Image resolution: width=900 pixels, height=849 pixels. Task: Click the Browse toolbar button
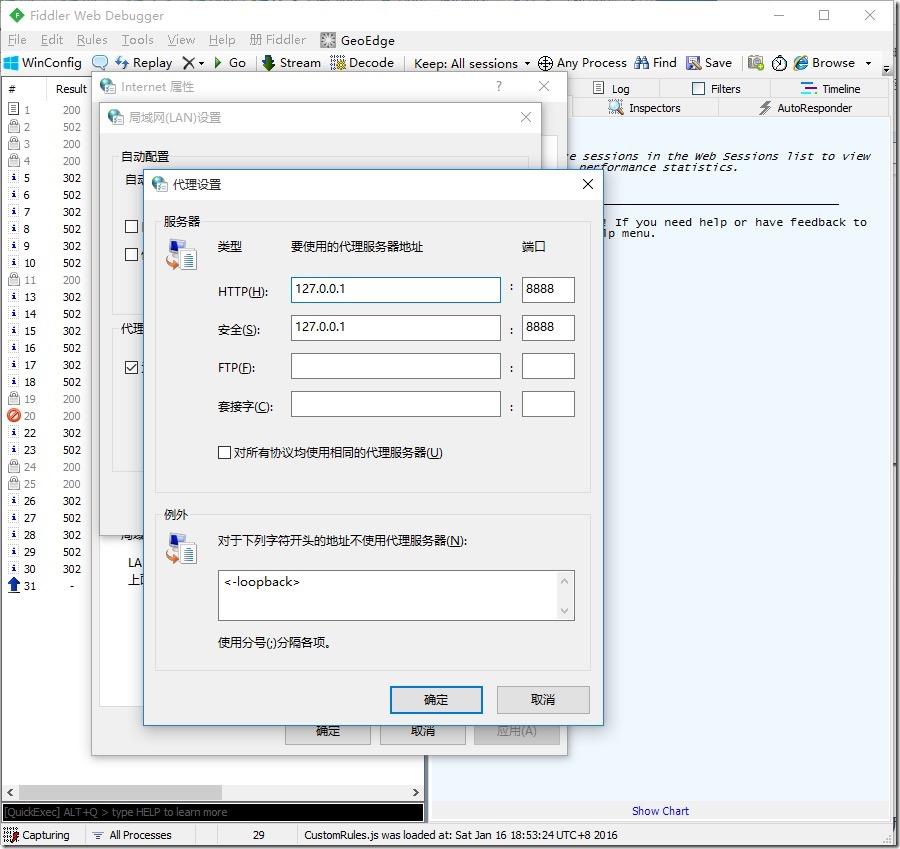click(x=825, y=63)
